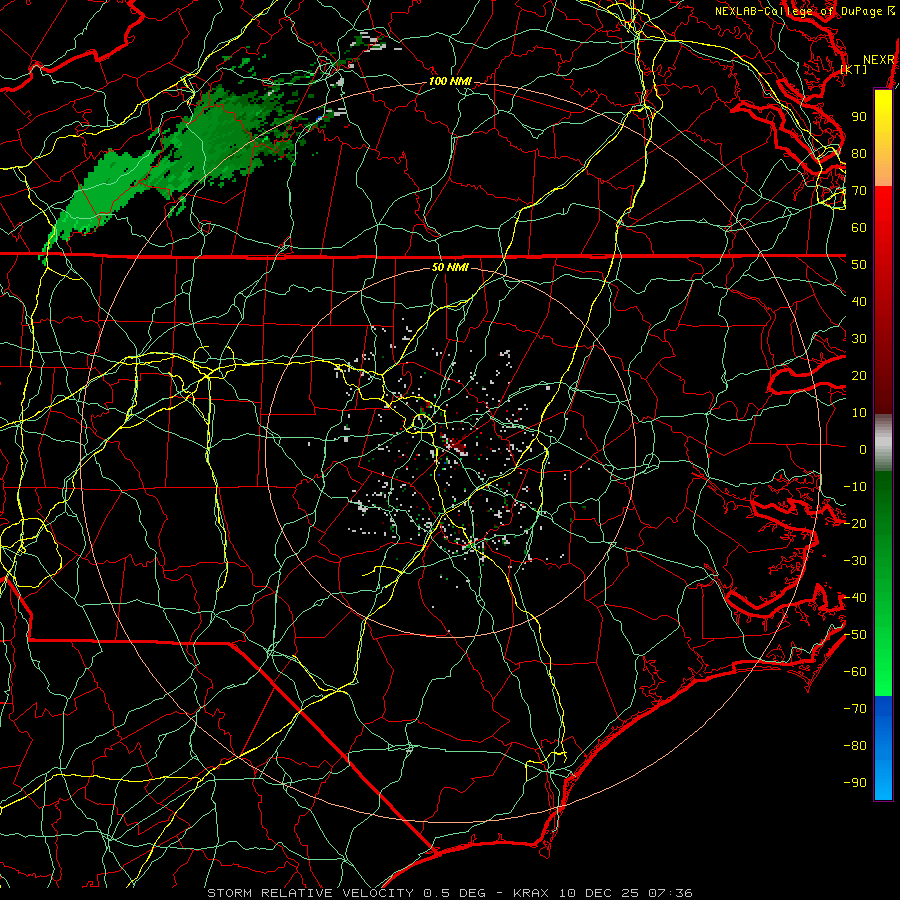The width and height of the screenshot is (900, 900).
Task: Click the "100 NMI" range ring label
Action: pos(450,82)
